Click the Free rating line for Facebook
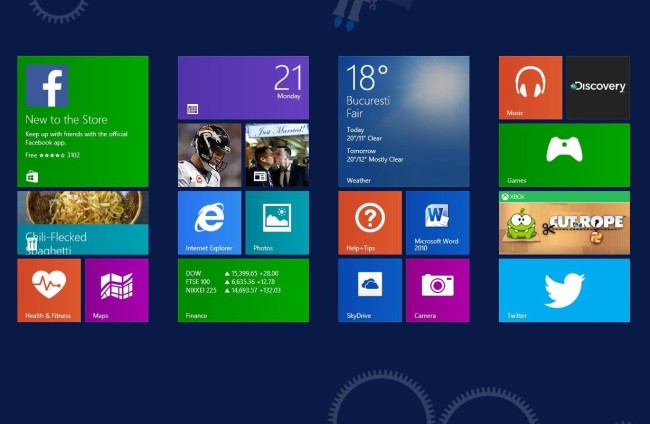 coord(53,155)
